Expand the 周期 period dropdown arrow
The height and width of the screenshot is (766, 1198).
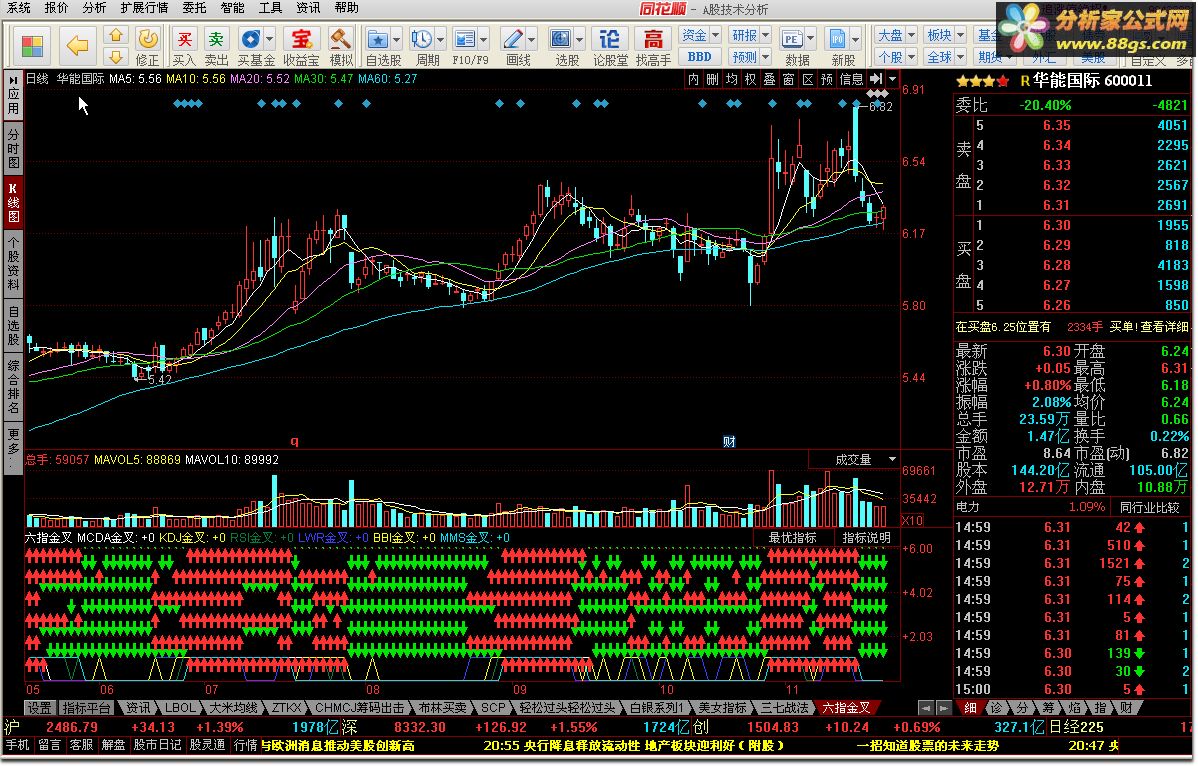point(440,38)
